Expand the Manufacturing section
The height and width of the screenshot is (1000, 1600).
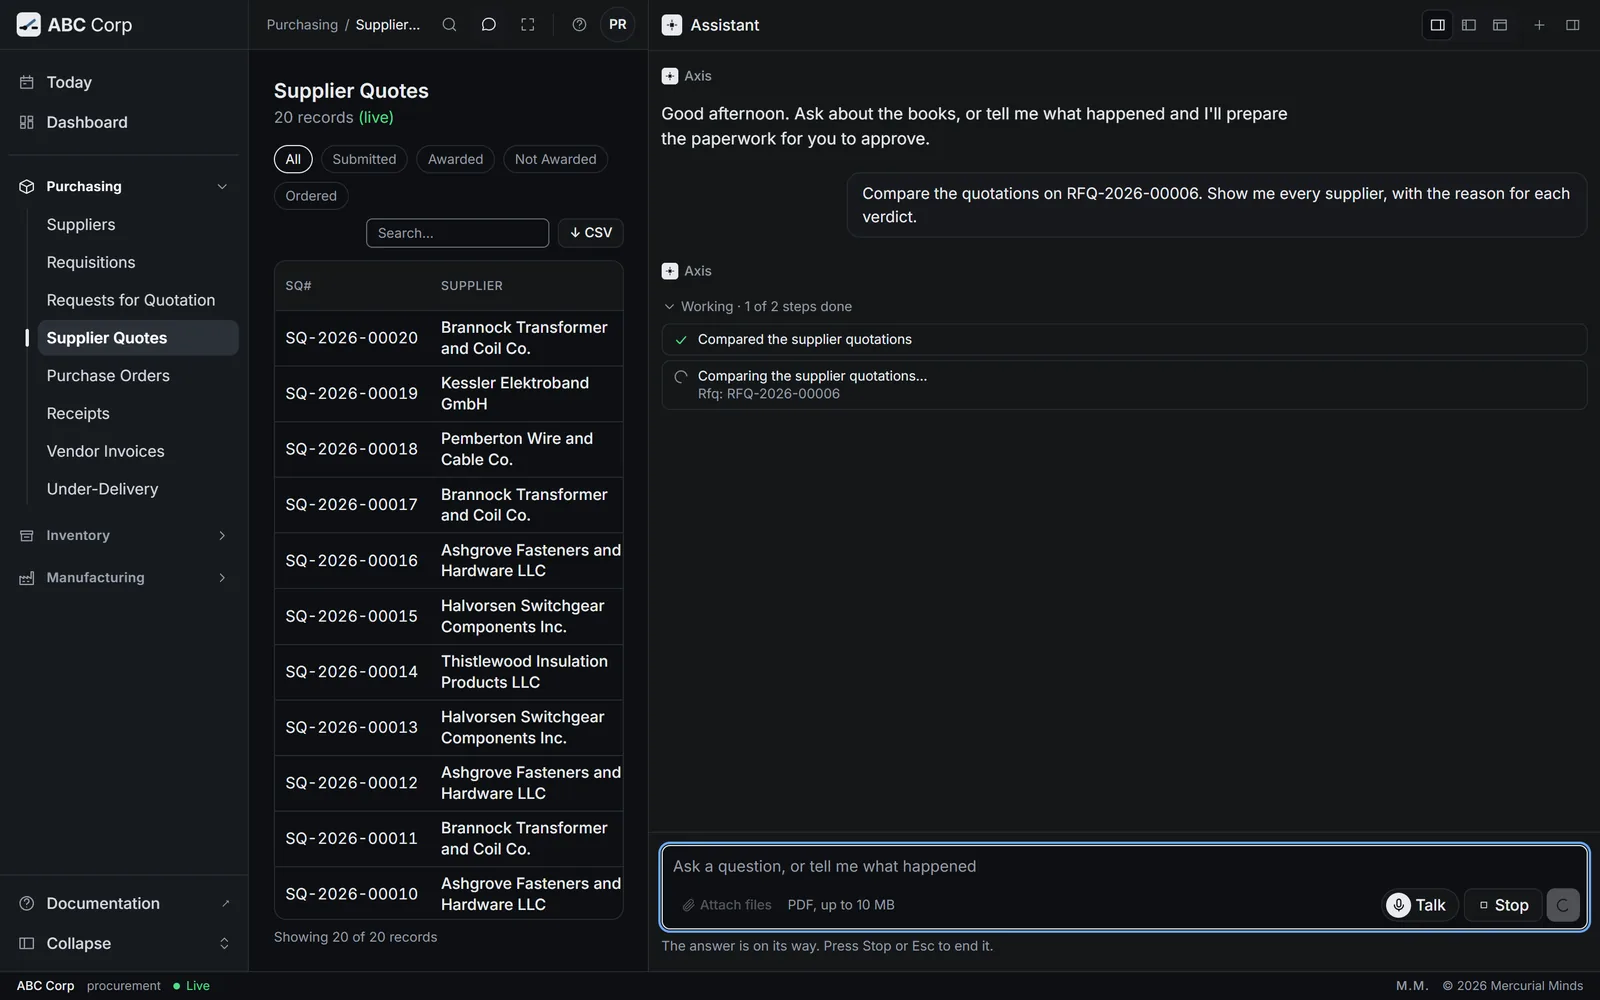tap(124, 578)
